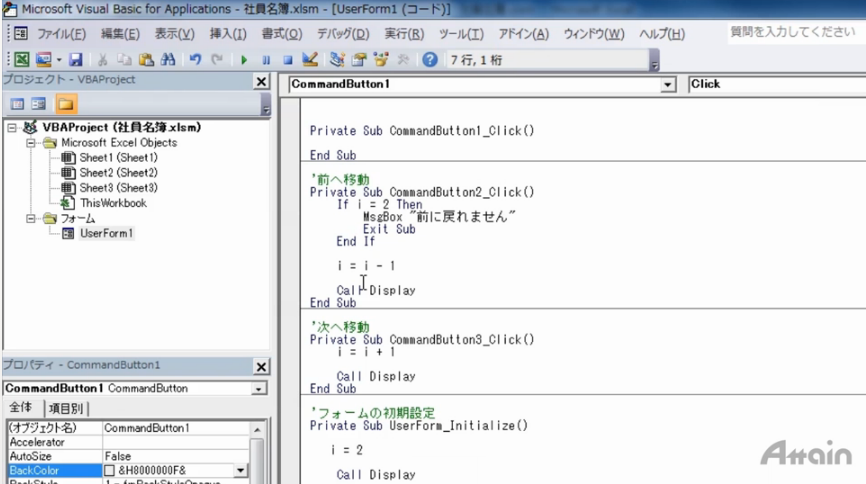
Task: Open 表示(V) menu
Action: (174, 34)
